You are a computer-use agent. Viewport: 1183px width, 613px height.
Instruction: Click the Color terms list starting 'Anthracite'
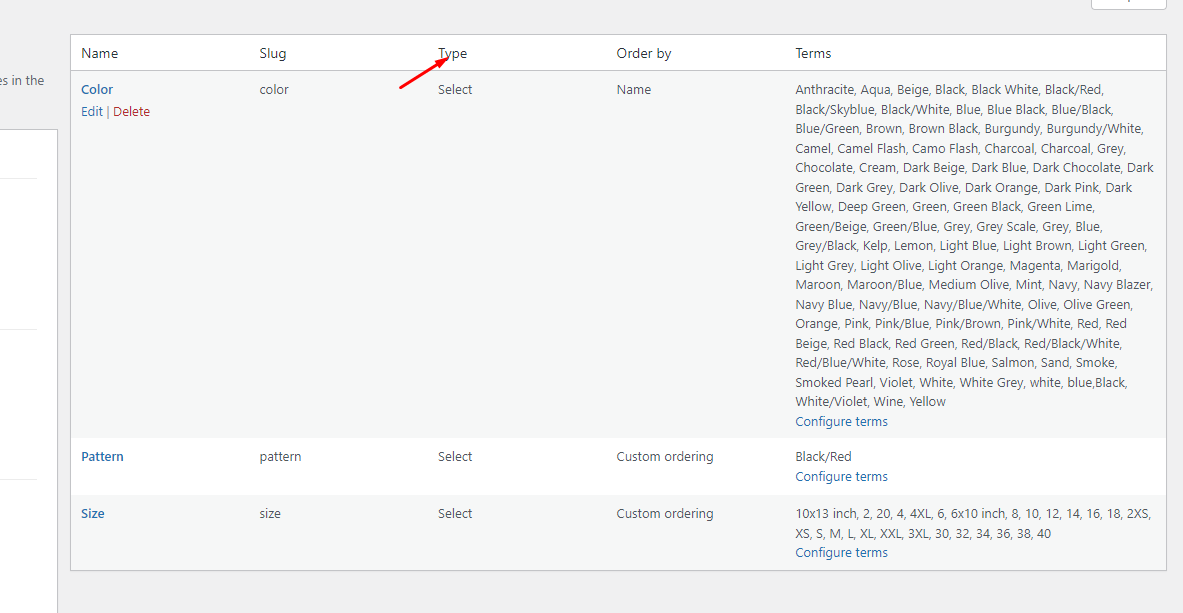point(975,245)
